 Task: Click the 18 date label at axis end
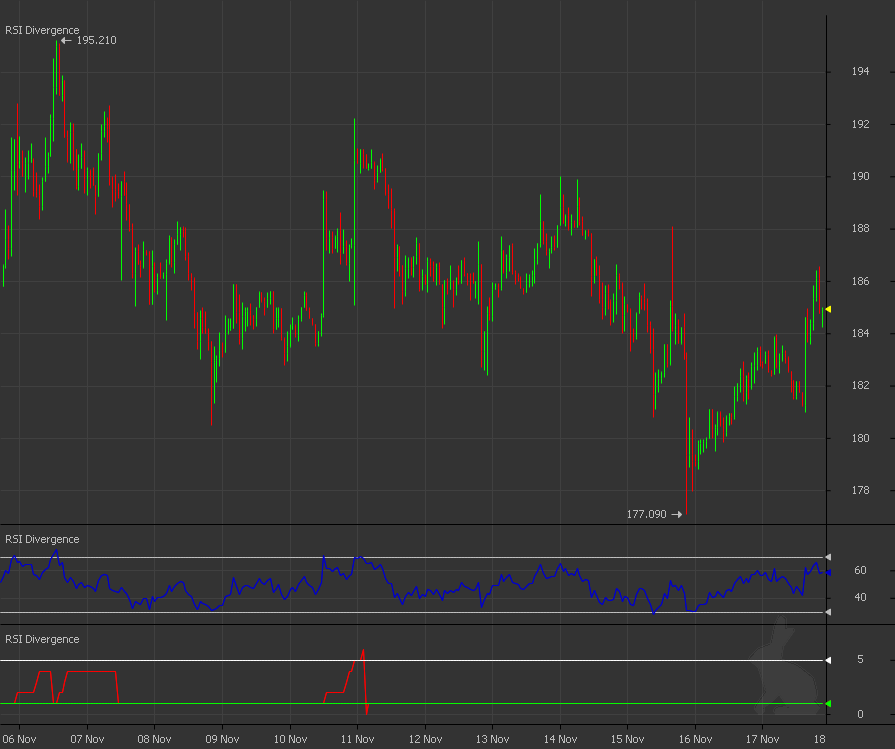pyautogui.click(x=819, y=739)
